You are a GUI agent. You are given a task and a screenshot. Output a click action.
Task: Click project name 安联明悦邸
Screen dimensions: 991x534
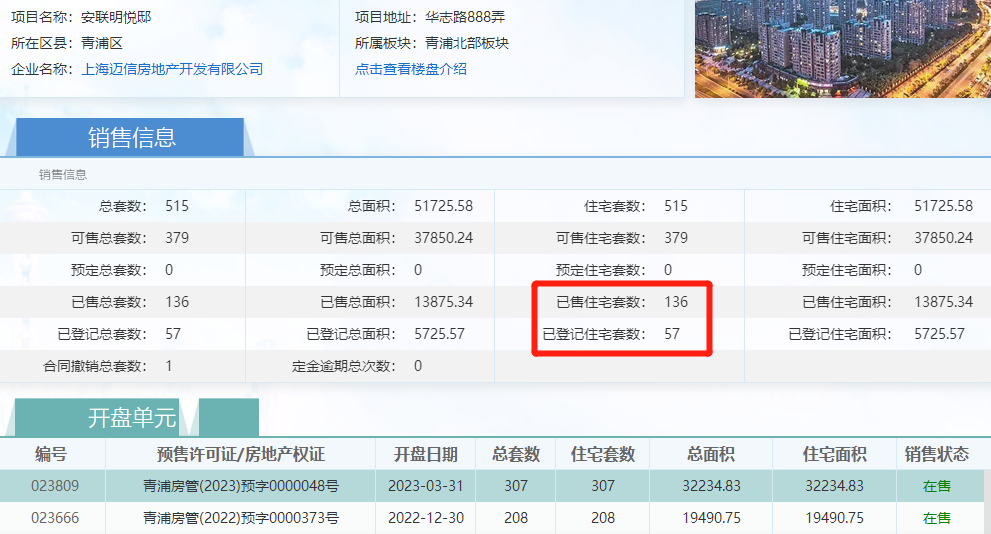116,17
